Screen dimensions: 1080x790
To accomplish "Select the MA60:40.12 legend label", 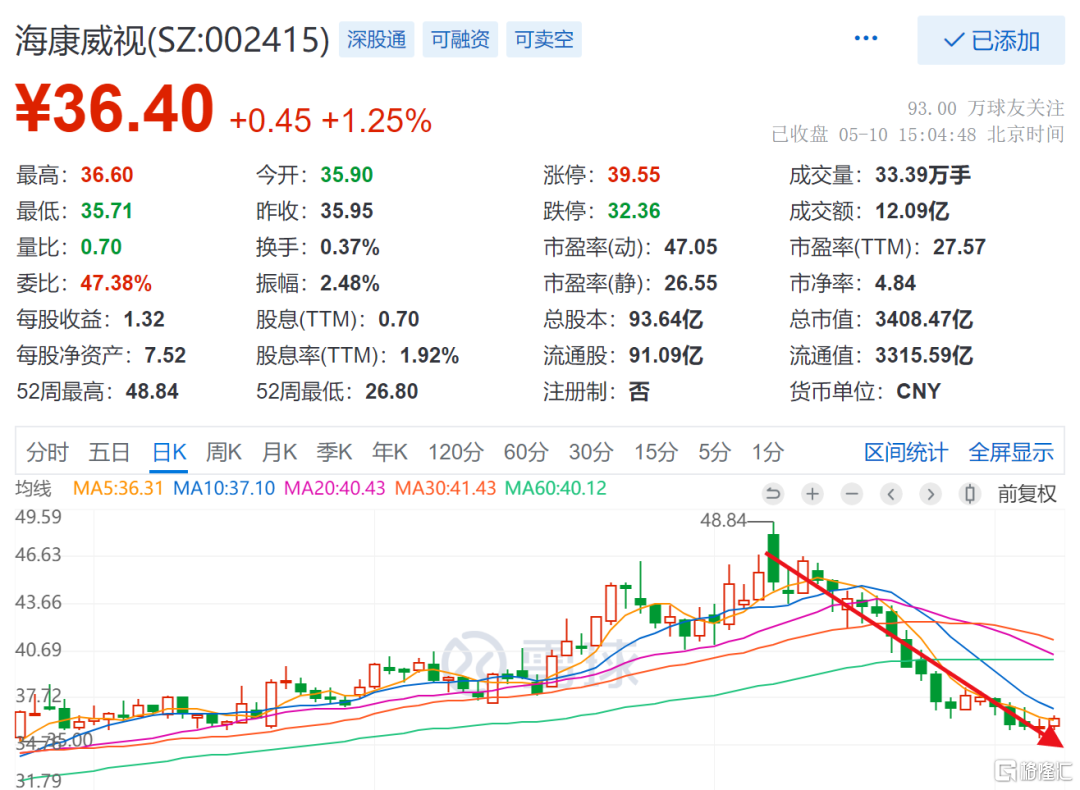I will [x=556, y=488].
